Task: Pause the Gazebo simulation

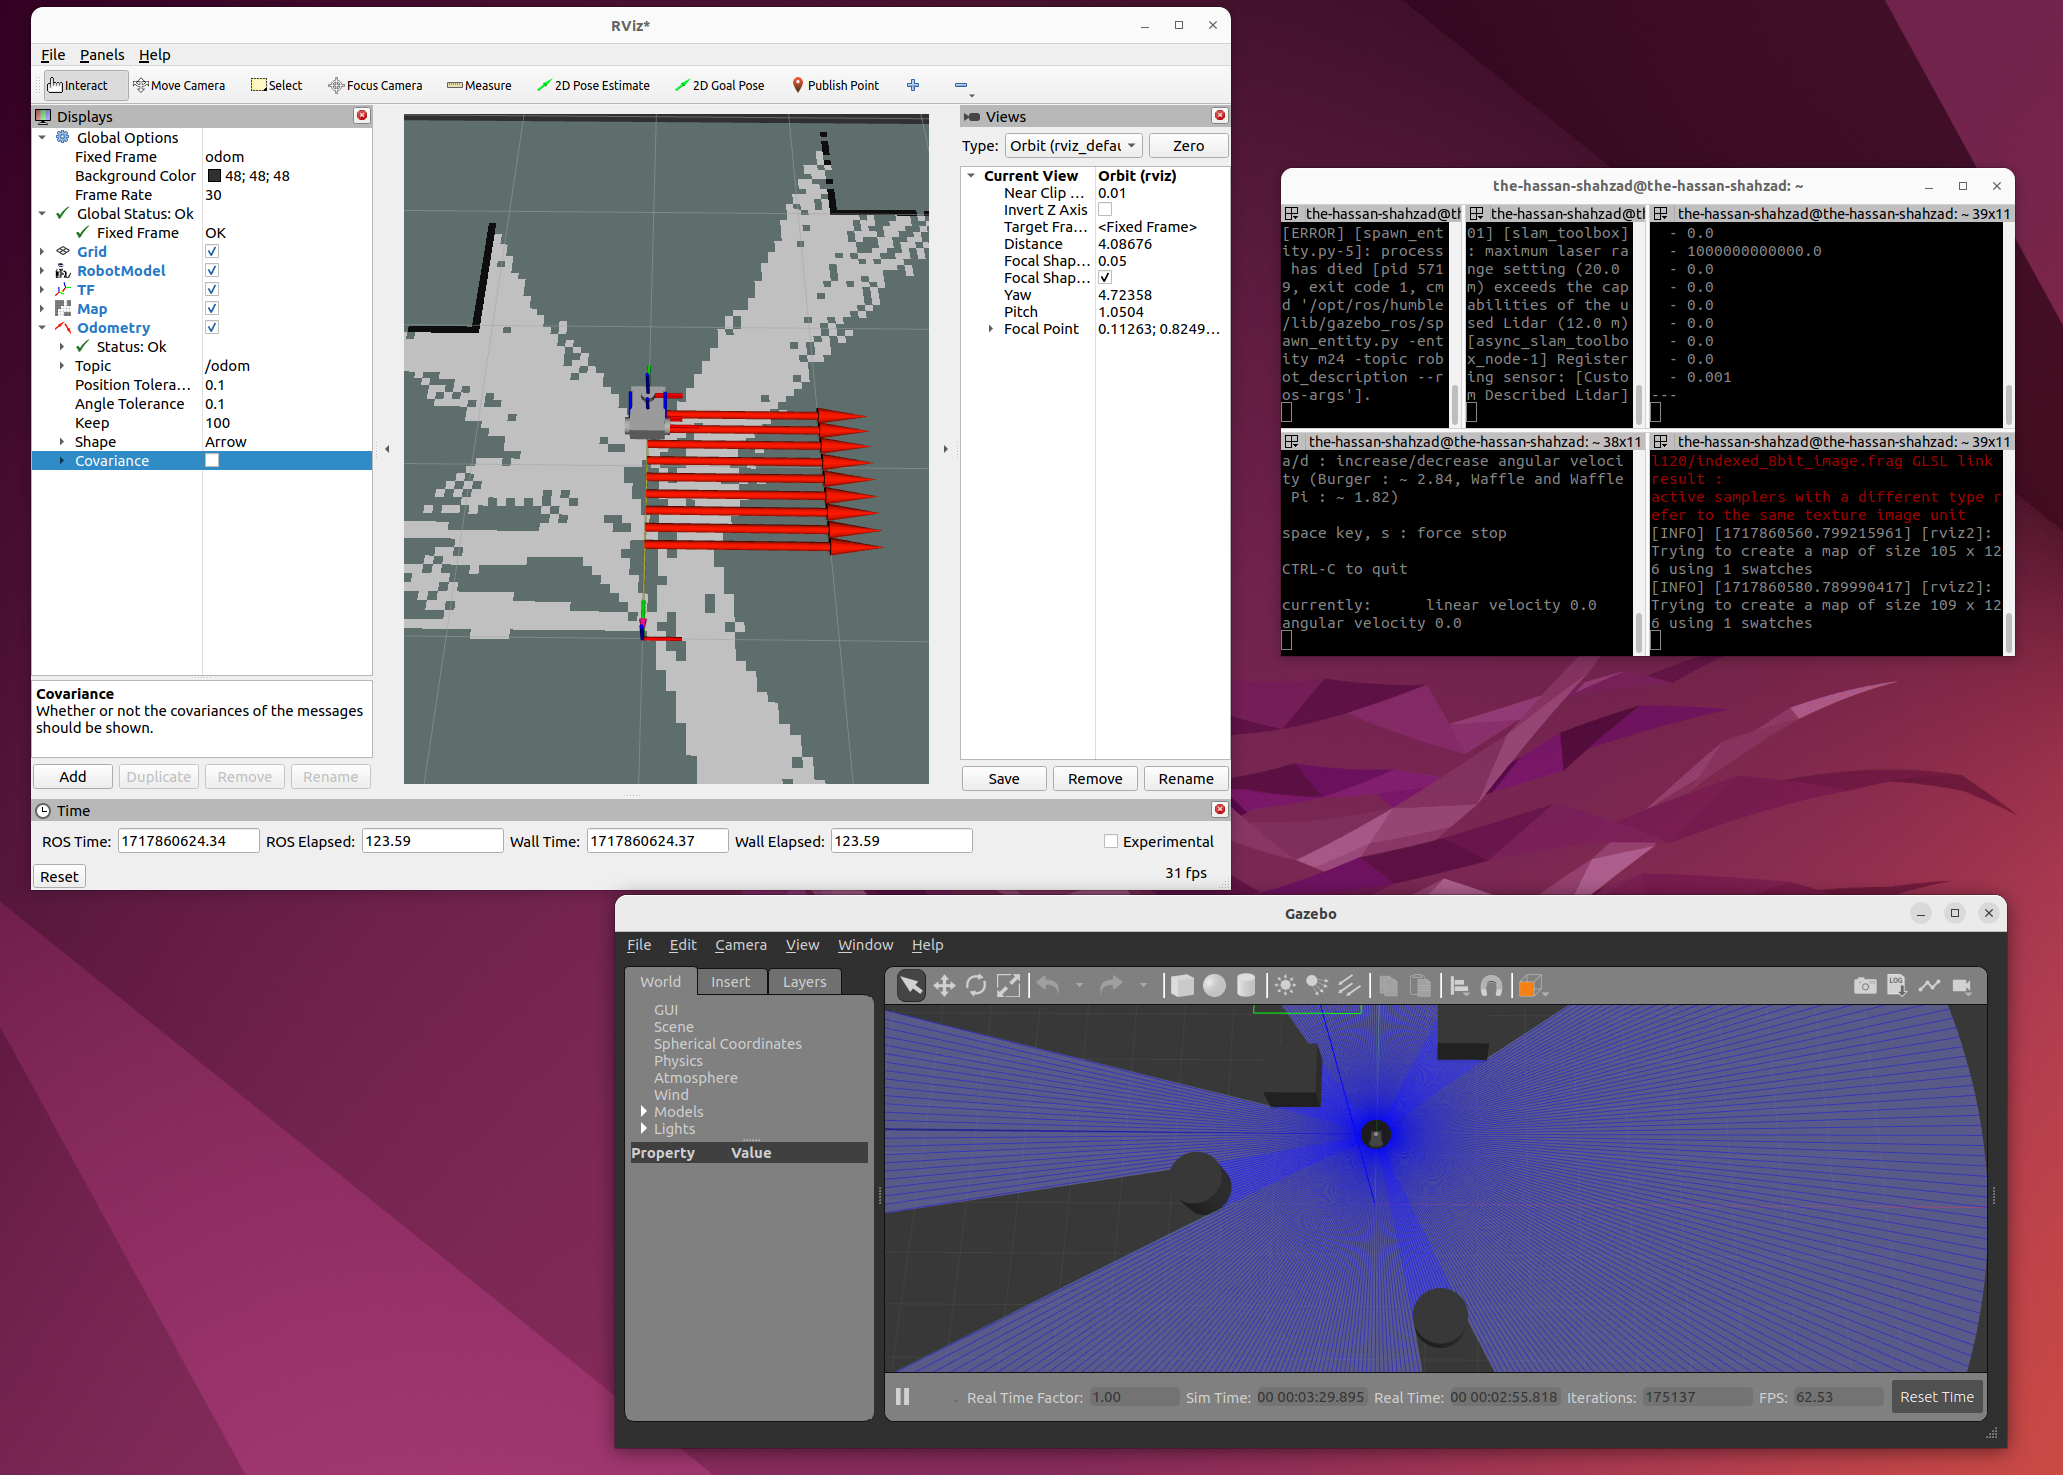Action: coord(902,1396)
